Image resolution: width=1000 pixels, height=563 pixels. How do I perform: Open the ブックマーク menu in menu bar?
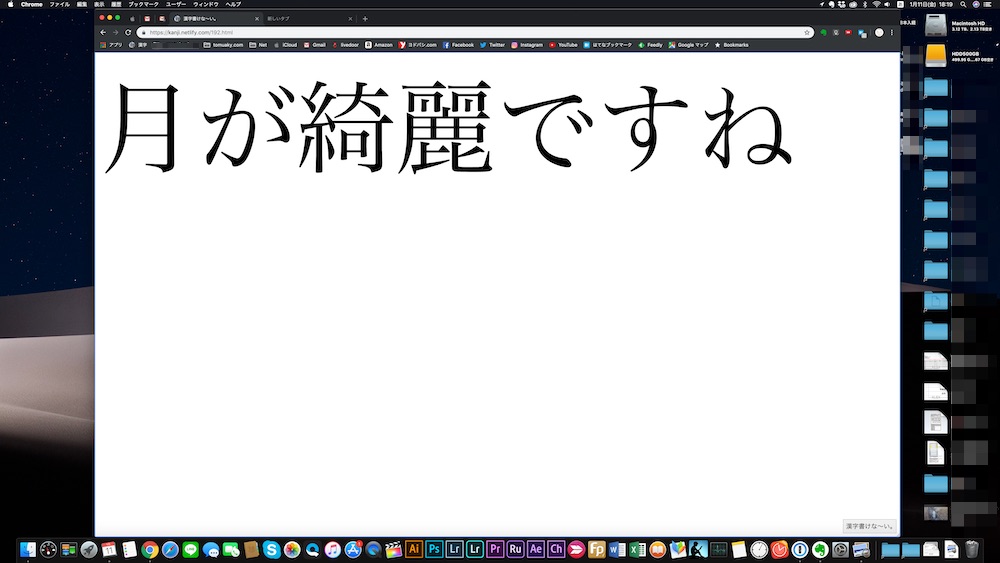[143, 4]
